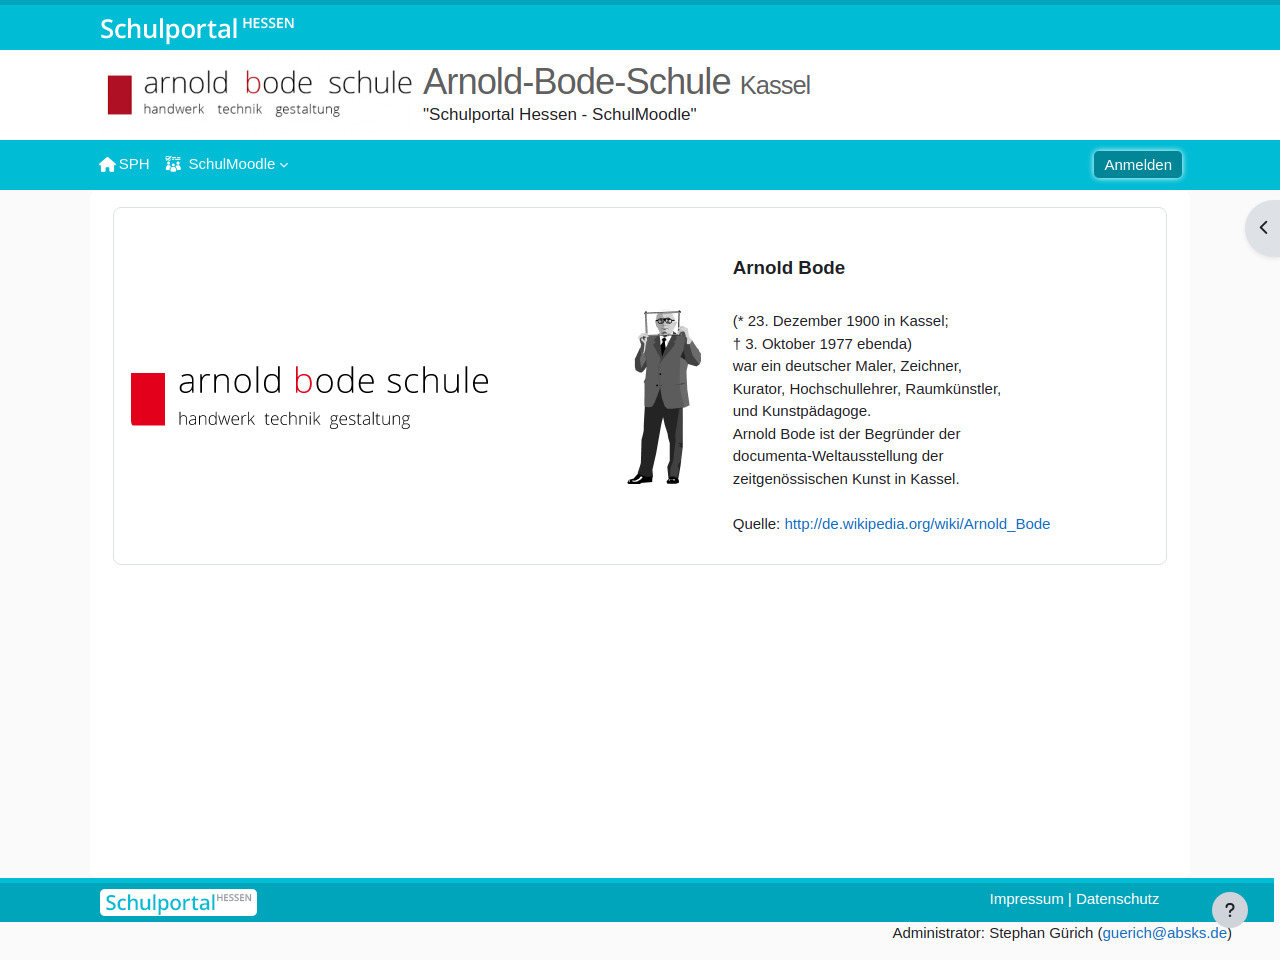The width and height of the screenshot is (1280, 960).
Task: Click the Arnold Bode figure illustration
Action: coord(665,397)
